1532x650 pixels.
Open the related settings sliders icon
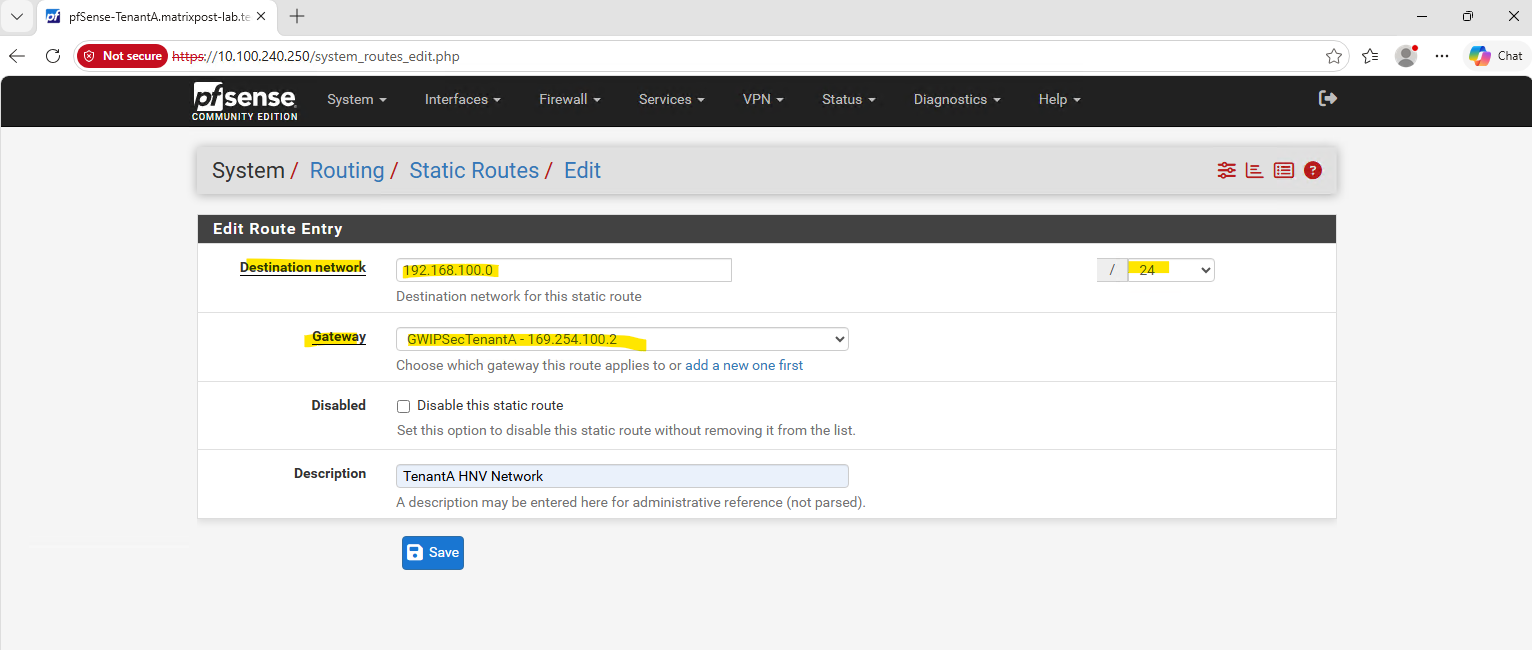point(1227,170)
